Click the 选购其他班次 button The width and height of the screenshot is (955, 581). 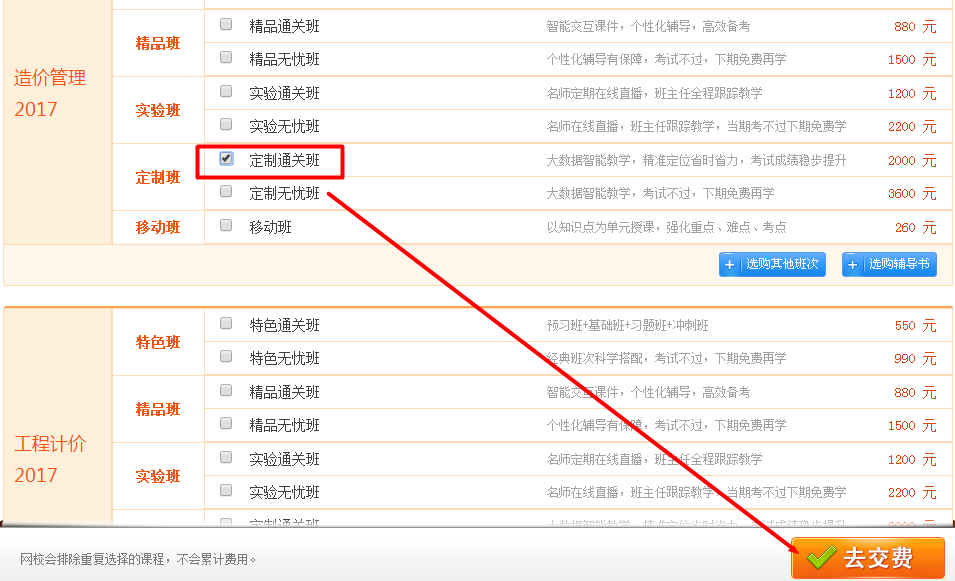pyautogui.click(x=772, y=264)
